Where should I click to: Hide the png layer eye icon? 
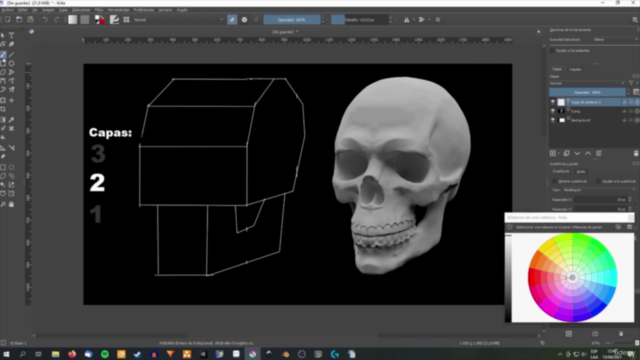tap(553, 111)
